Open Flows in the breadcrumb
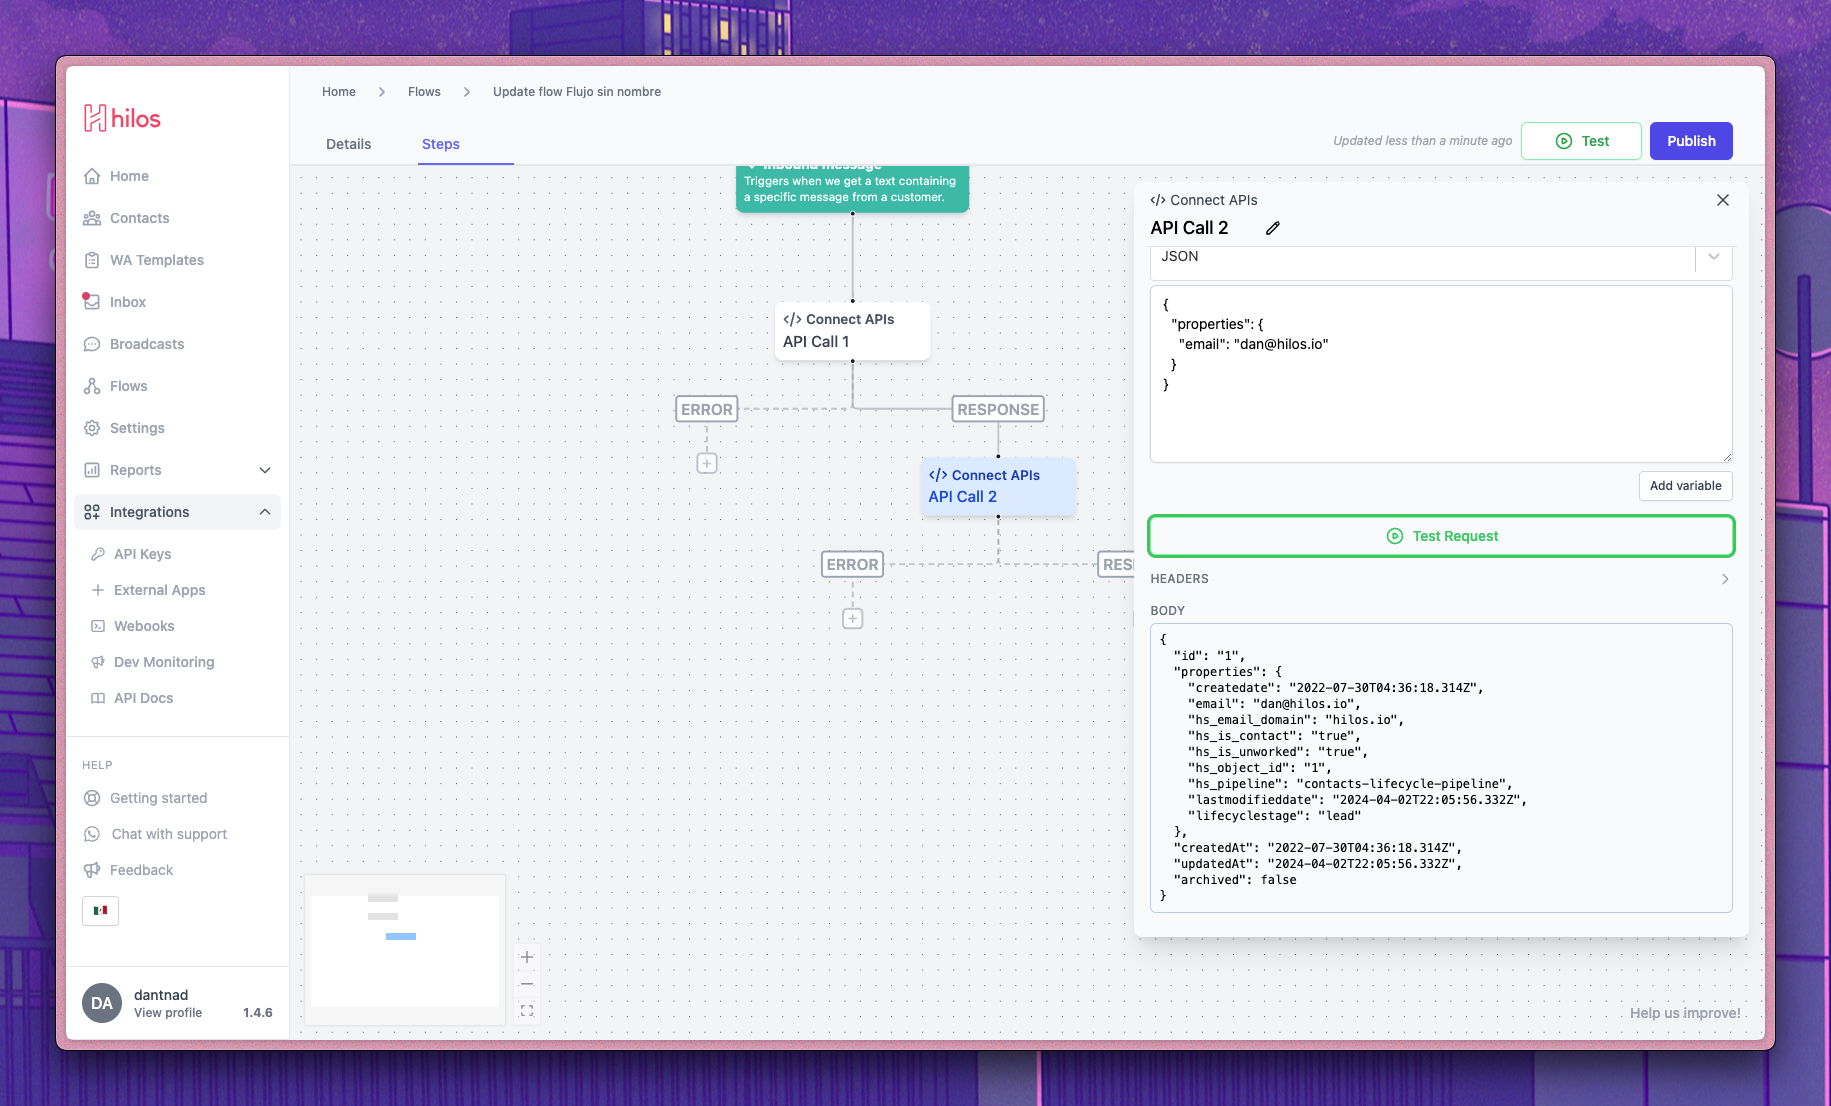This screenshot has height=1106, width=1831. [x=424, y=92]
